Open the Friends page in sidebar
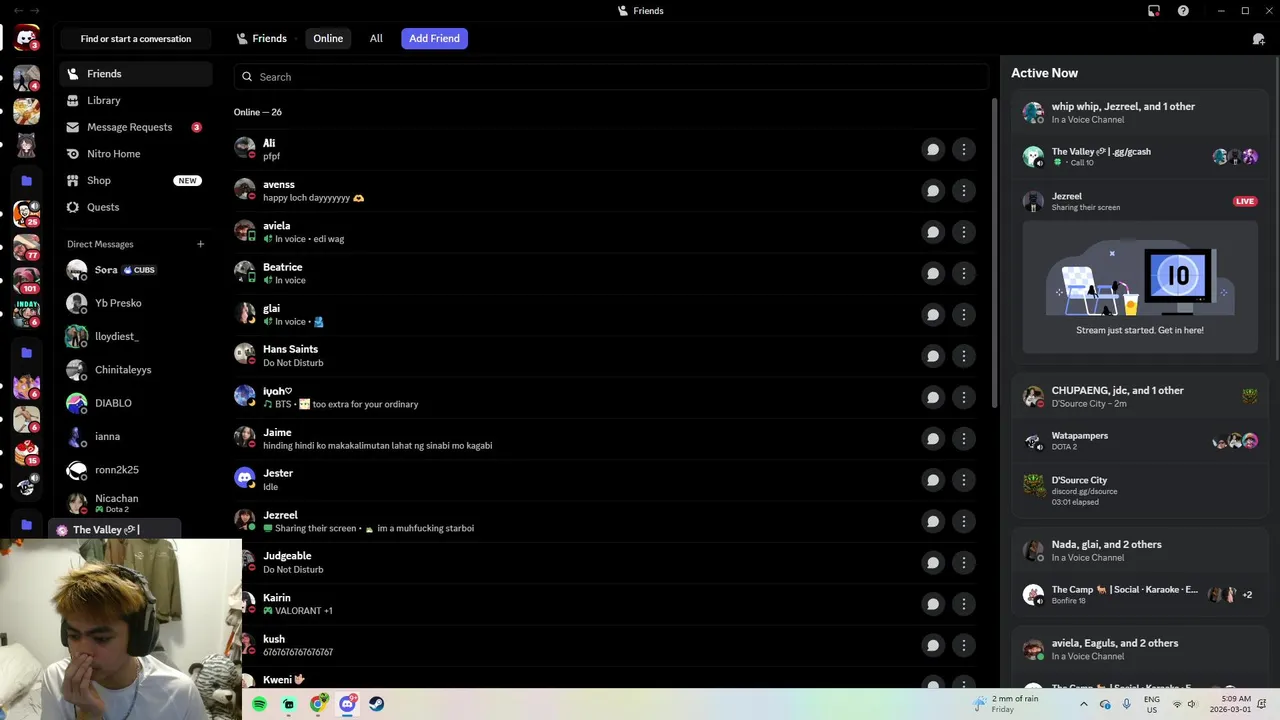 136,74
